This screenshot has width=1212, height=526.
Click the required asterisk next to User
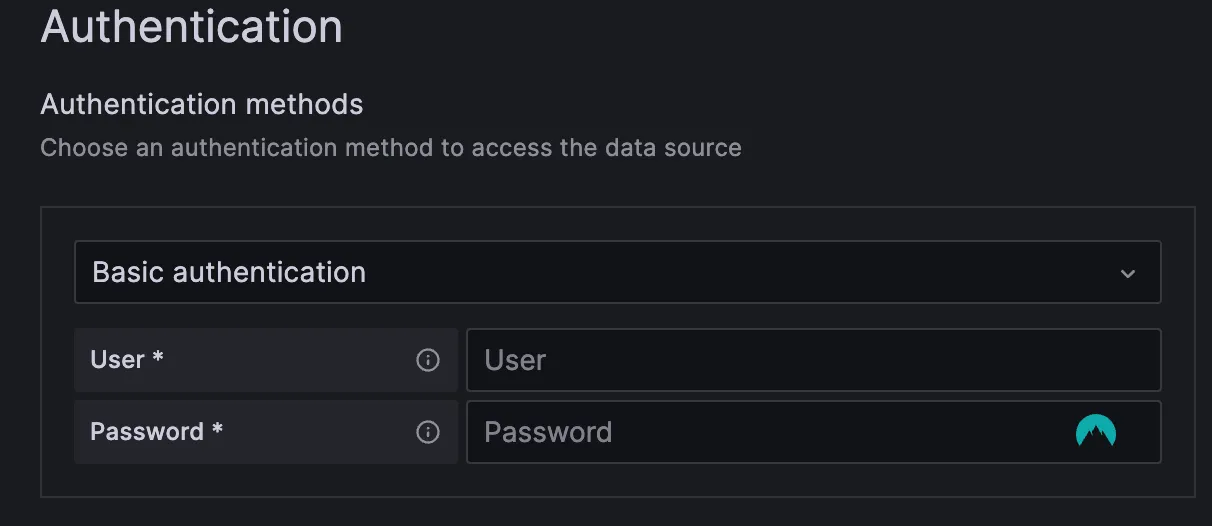(158, 360)
